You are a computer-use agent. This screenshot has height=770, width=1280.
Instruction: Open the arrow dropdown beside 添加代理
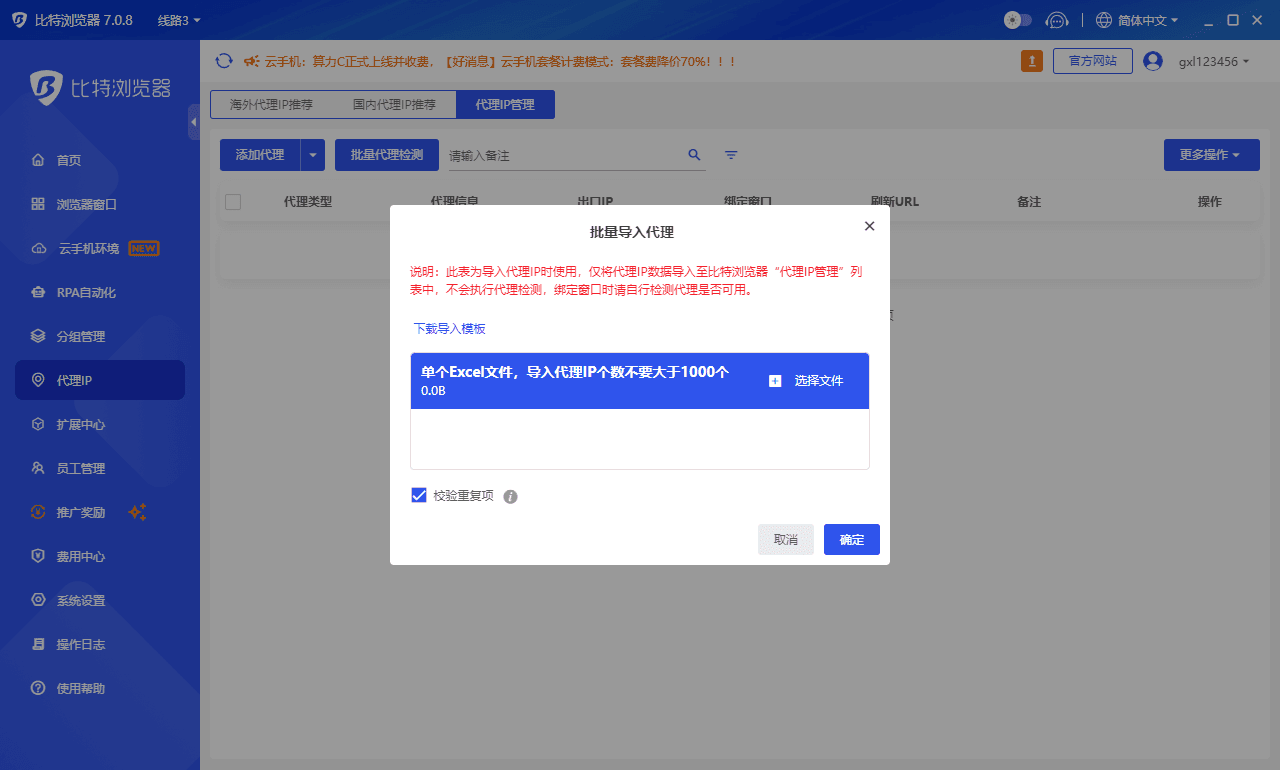(312, 155)
